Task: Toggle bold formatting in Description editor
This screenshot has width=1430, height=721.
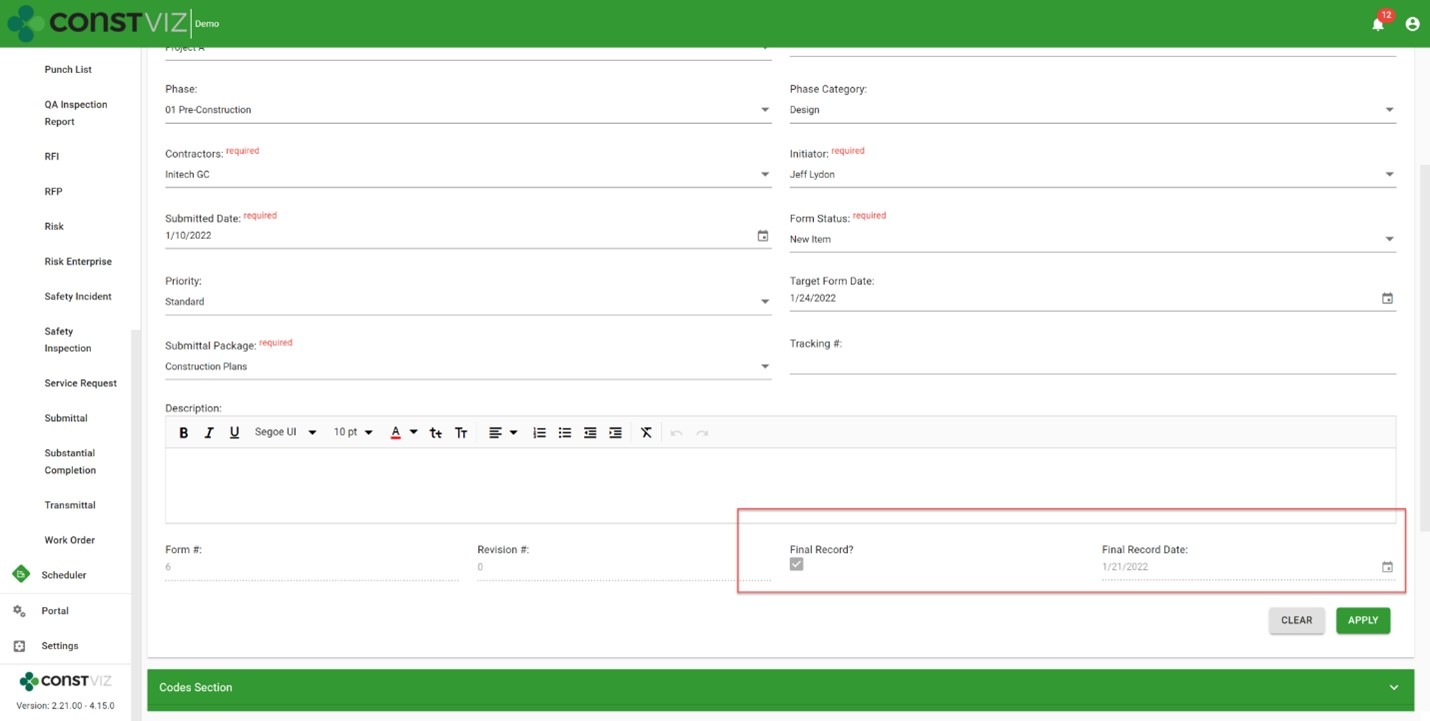Action: click(184, 433)
